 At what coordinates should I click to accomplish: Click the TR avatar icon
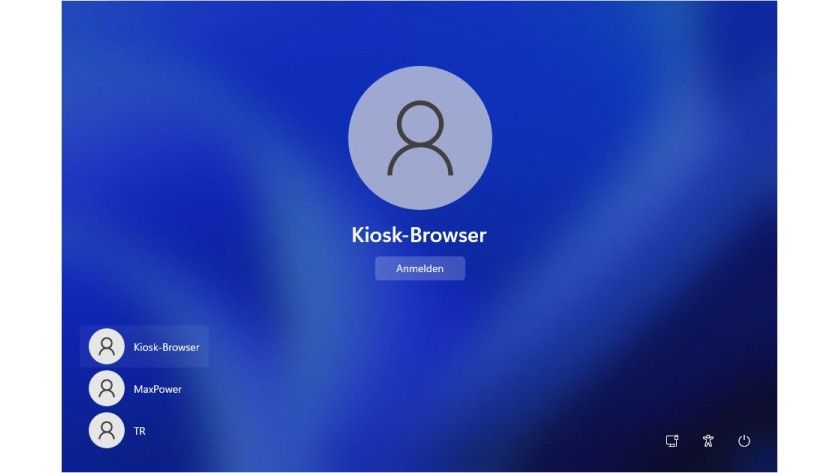(x=107, y=431)
